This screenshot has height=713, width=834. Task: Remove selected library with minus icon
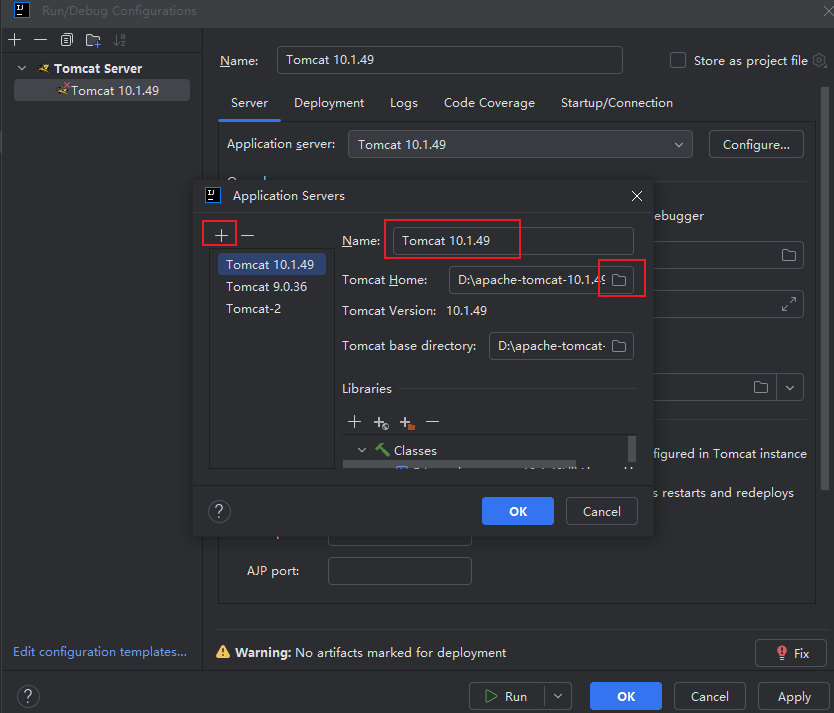[x=432, y=422]
